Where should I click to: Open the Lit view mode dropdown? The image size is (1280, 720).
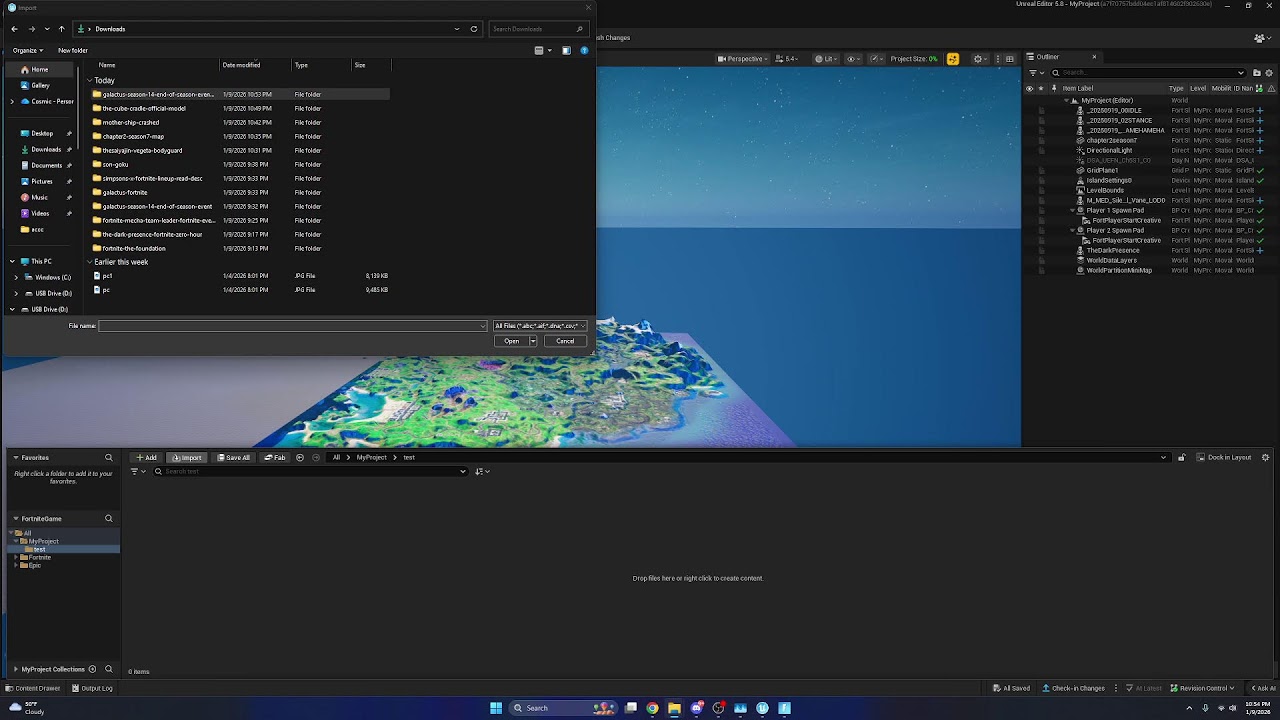tap(825, 59)
